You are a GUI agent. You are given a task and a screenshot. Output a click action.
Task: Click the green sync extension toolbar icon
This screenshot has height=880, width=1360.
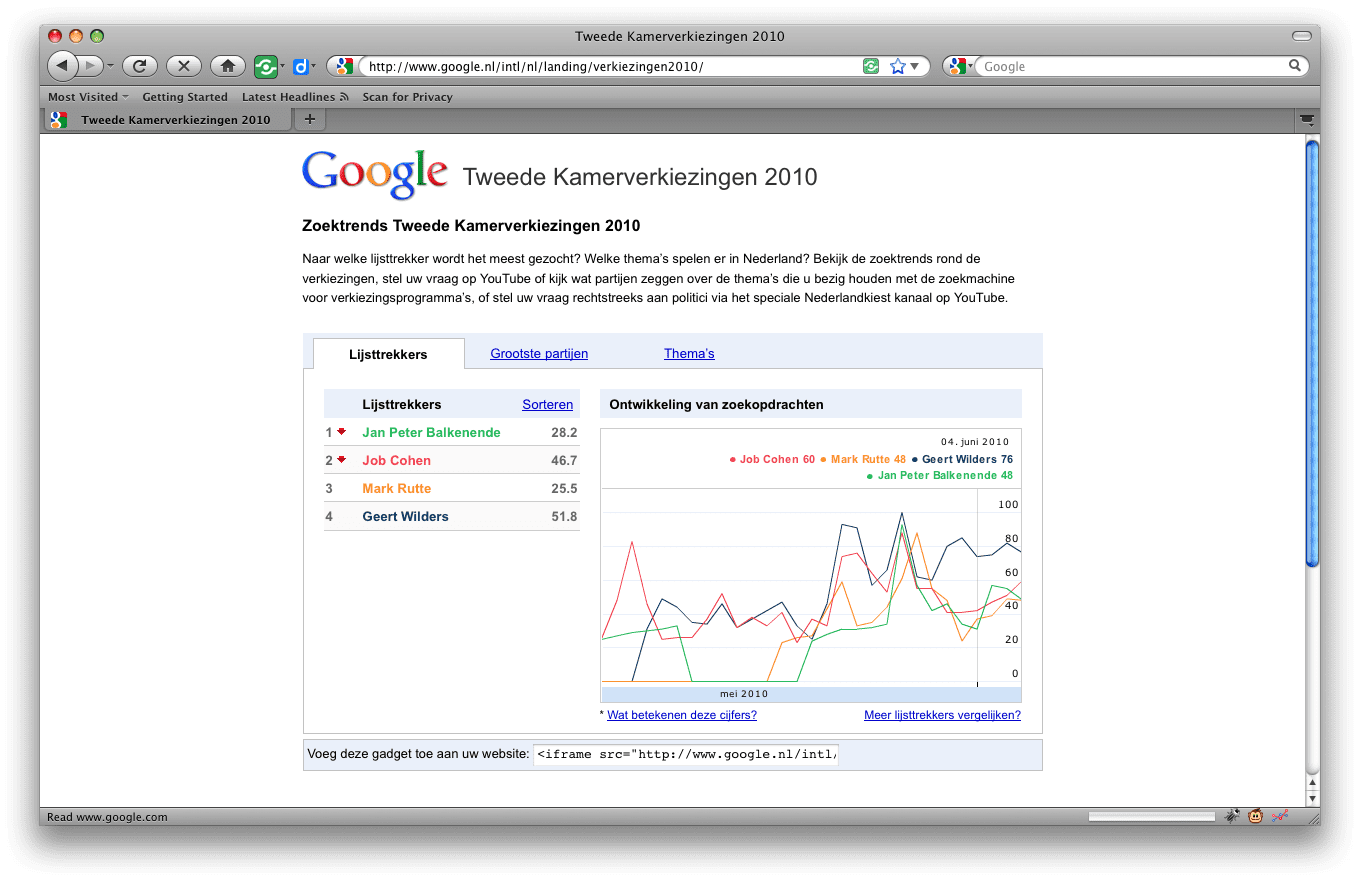pyautogui.click(x=266, y=66)
